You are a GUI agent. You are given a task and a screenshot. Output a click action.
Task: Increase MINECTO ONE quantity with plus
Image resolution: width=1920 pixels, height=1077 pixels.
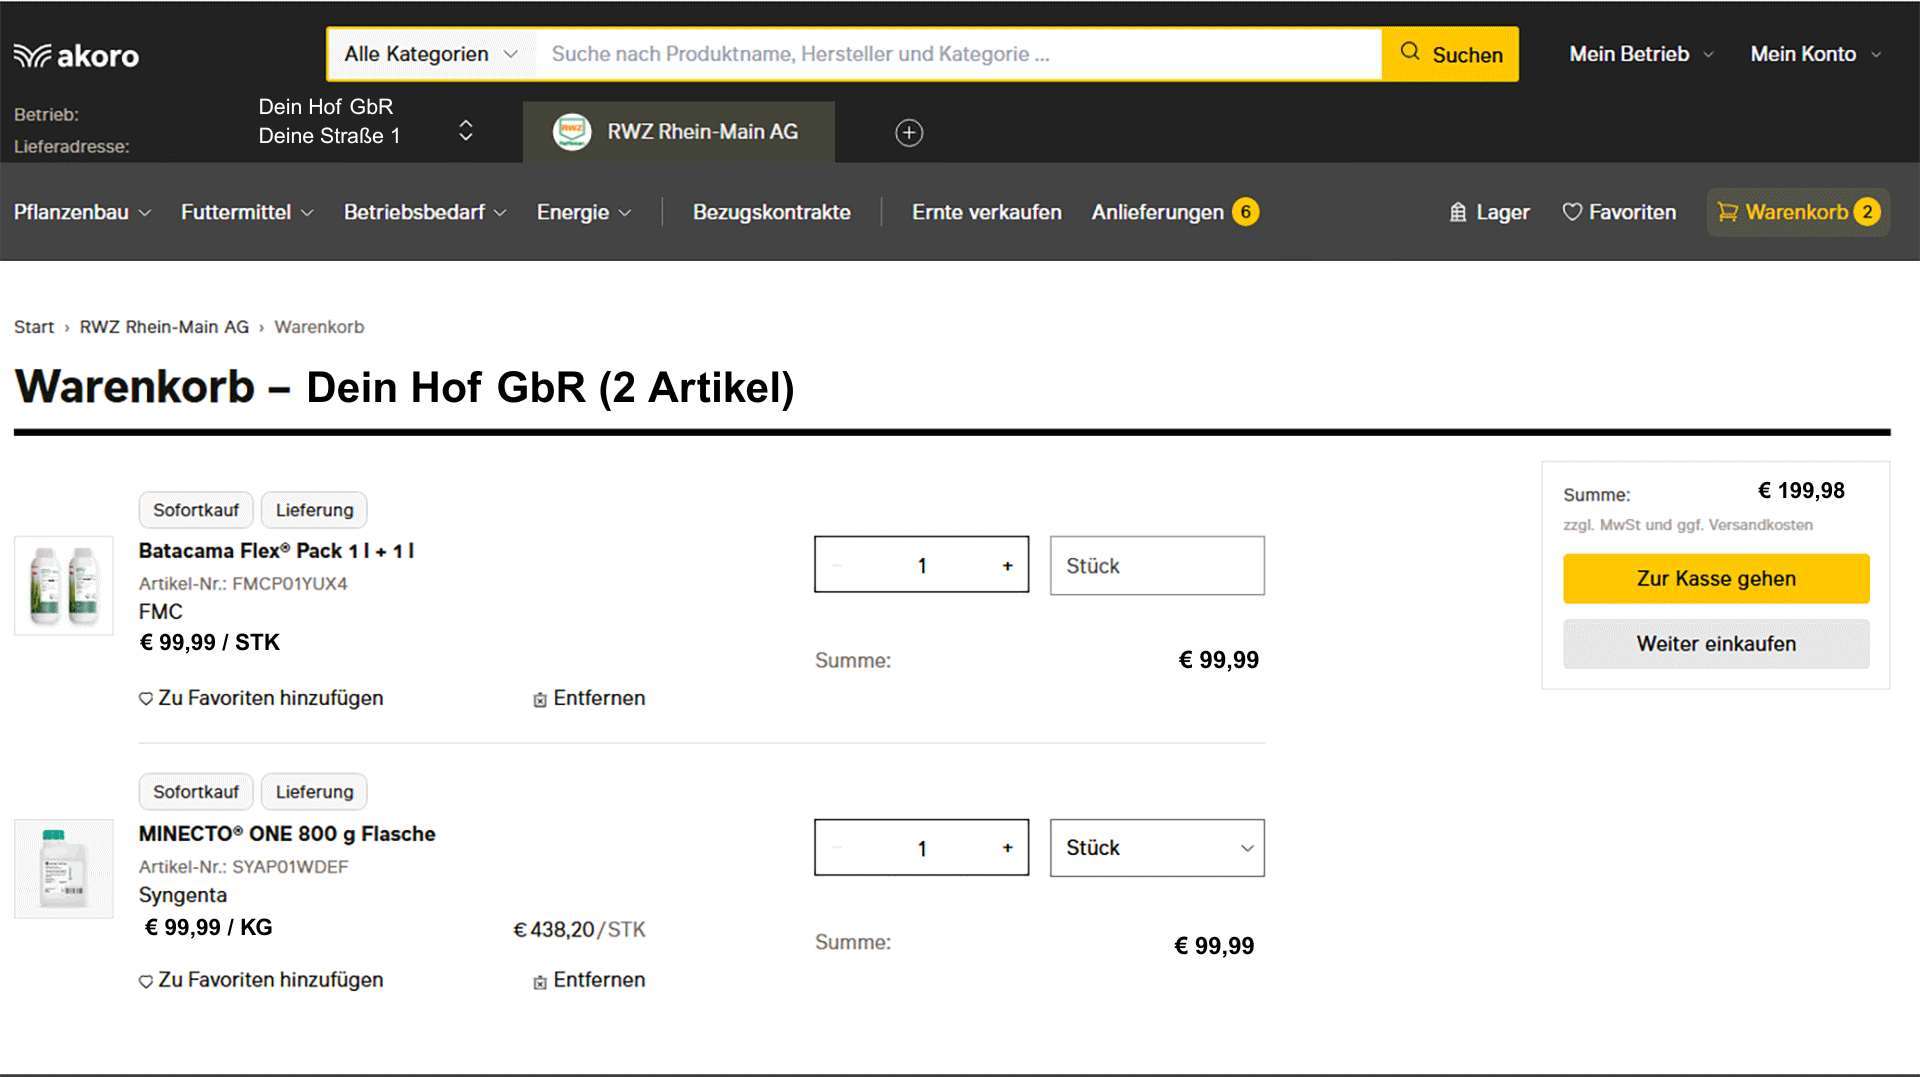click(1007, 848)
